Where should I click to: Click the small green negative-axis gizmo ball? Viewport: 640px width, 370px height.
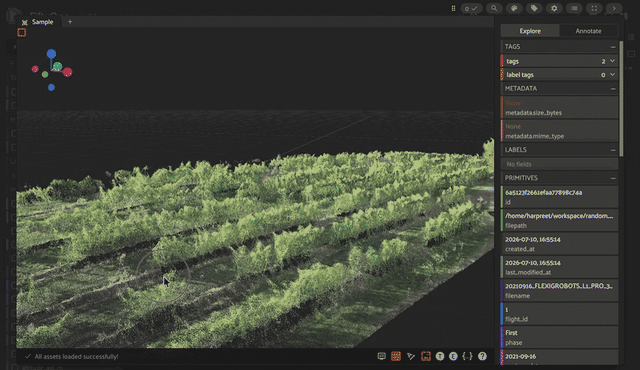point(45,75)
